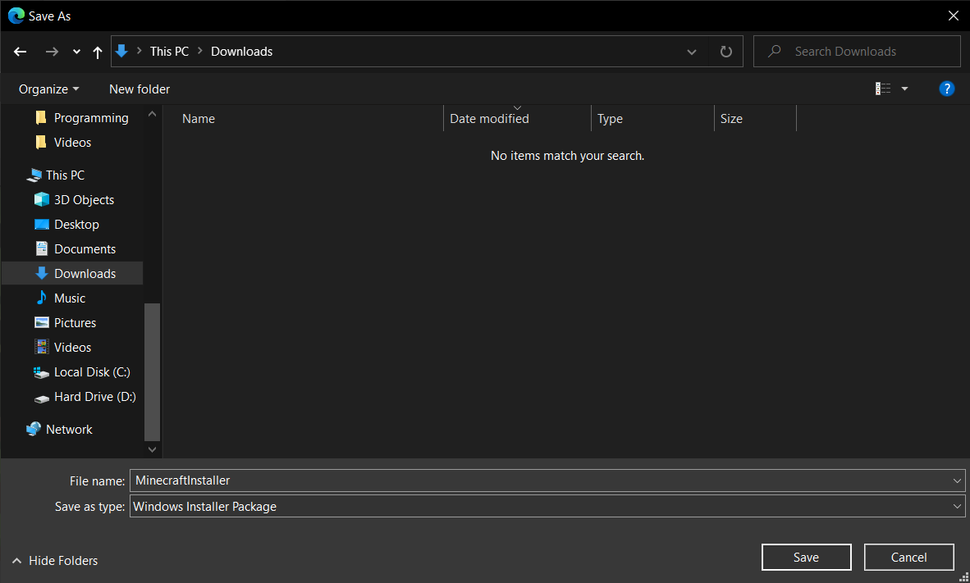Screen dimensions: 970x583
Task: Open Help via the question mark icon
Action: point(946,88)
